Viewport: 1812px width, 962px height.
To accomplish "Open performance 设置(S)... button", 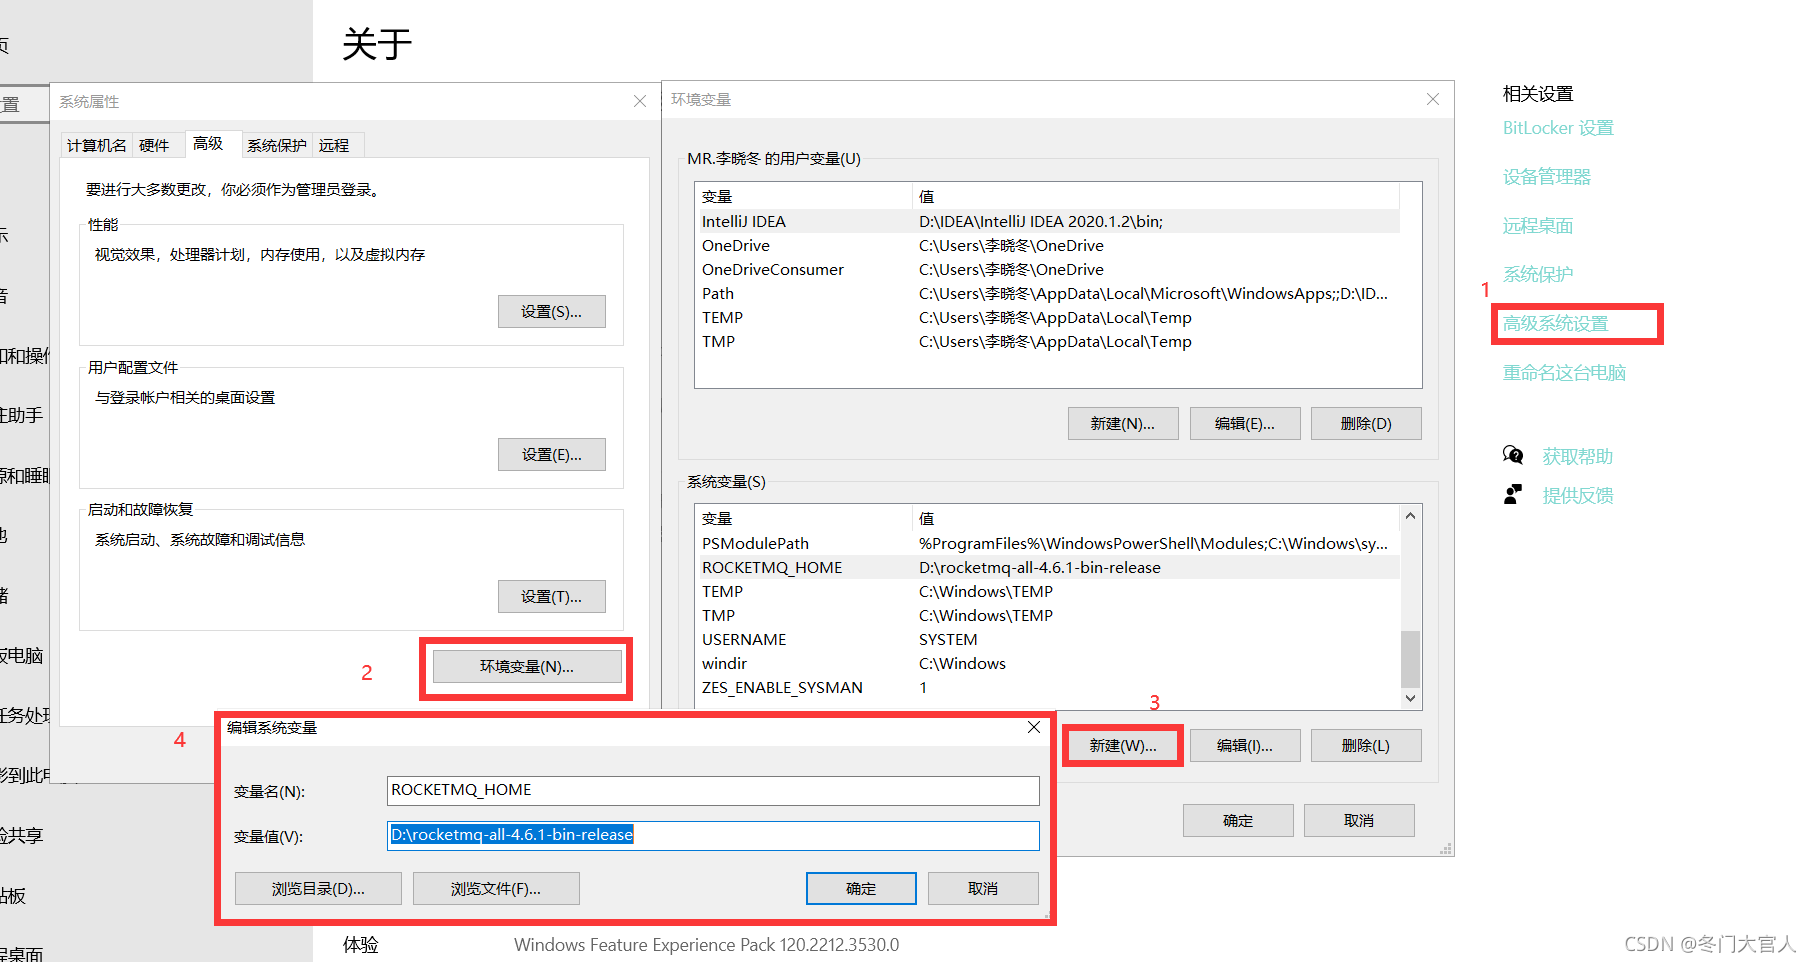I will (552, 312).
